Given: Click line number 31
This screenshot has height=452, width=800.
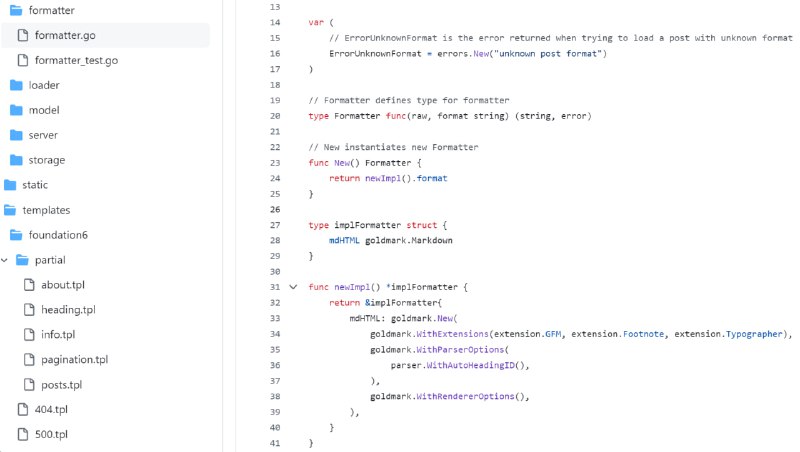Looking at the screenshot, I should [x=275, y=287].
